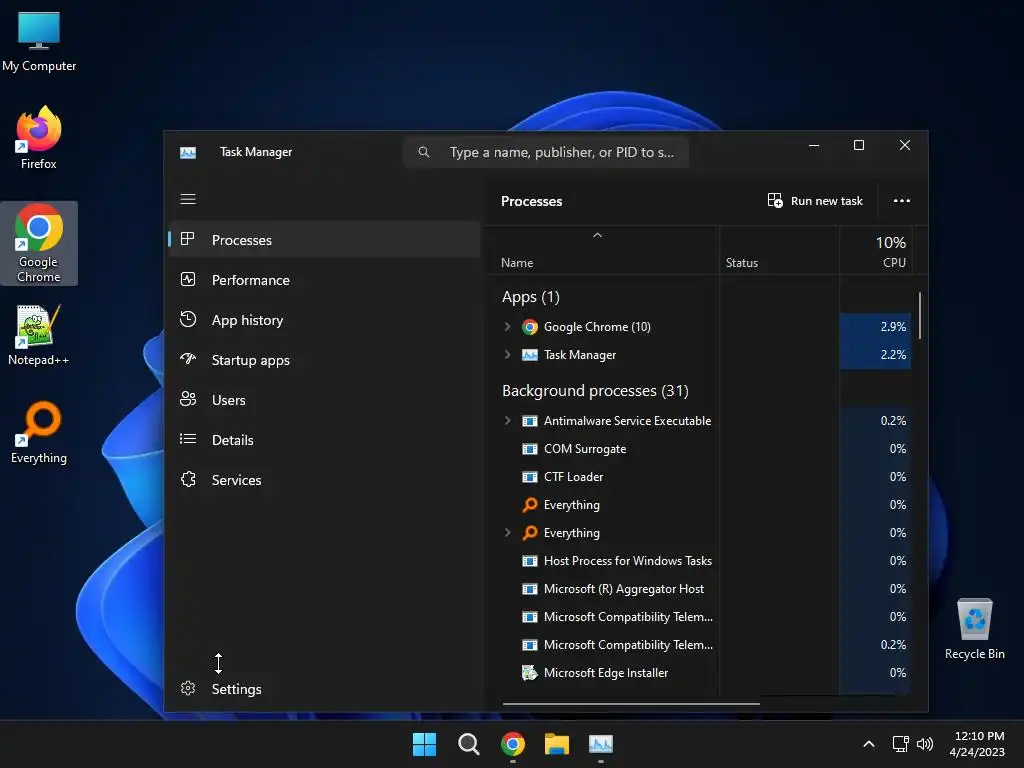Click the Run new task icon
Screen dimensions: 1024x768
(x=775, y=200)
